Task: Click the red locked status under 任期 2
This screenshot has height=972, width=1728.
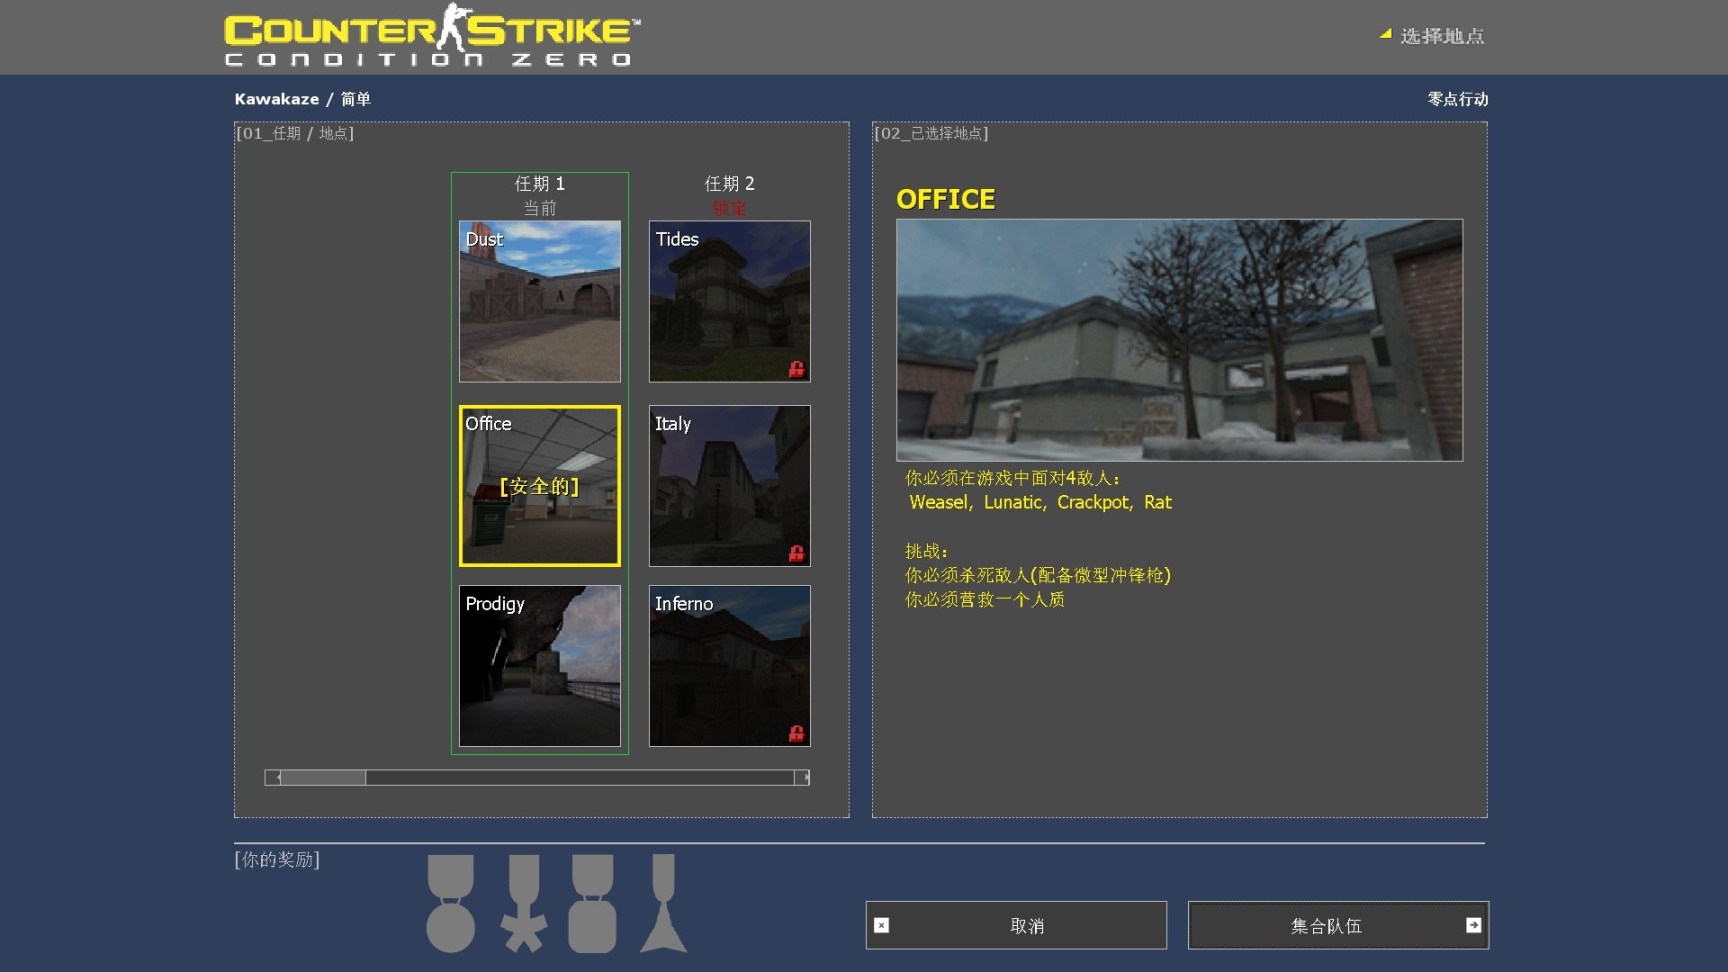Action: [730, 208]
